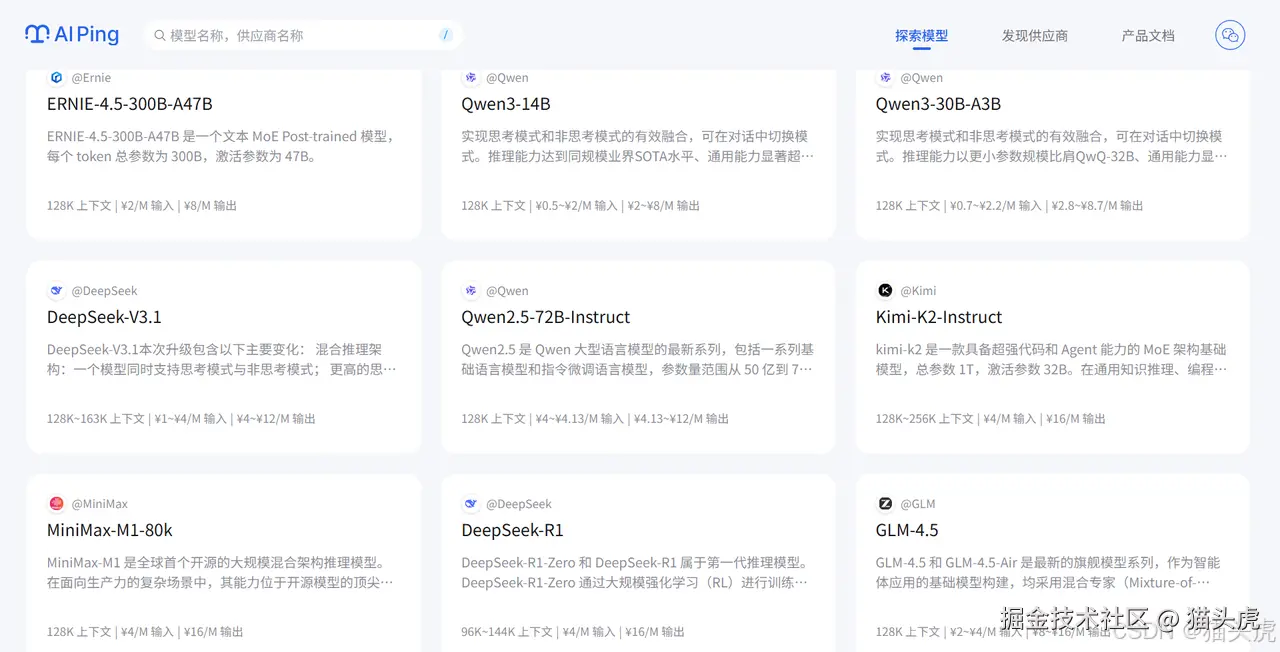The image size is (1280, 652).
Task: Open the Kimi-K2-Instruct model title
Action: pos(939,317)
